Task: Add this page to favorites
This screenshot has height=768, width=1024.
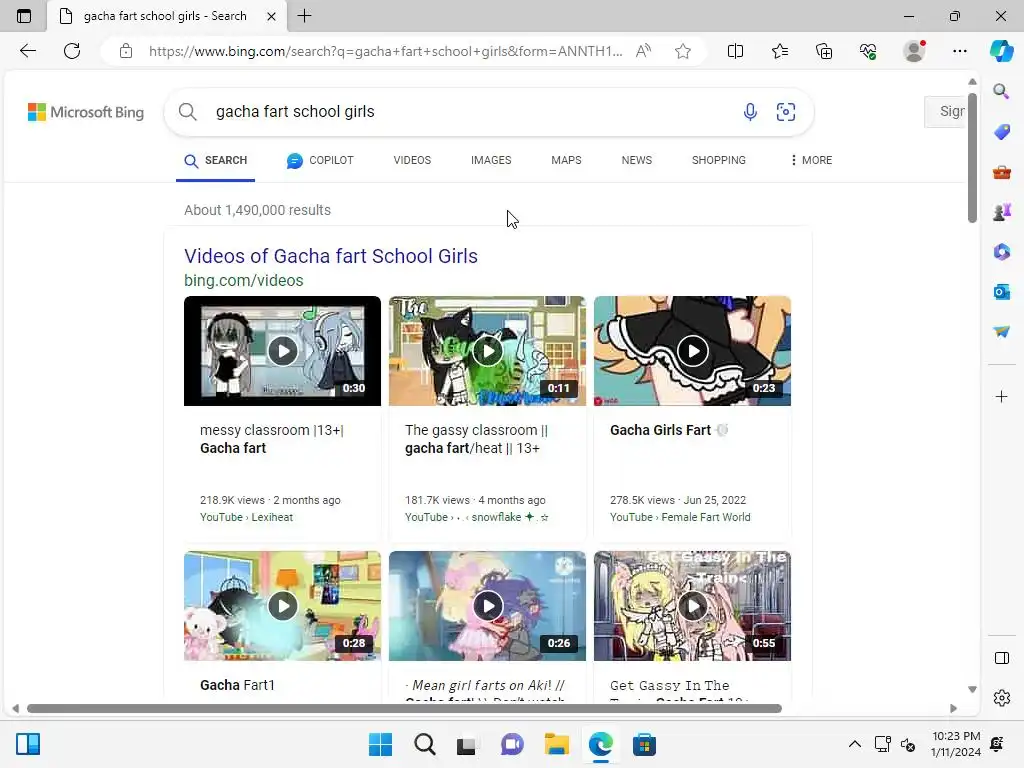Action: (x=683, y=51)
